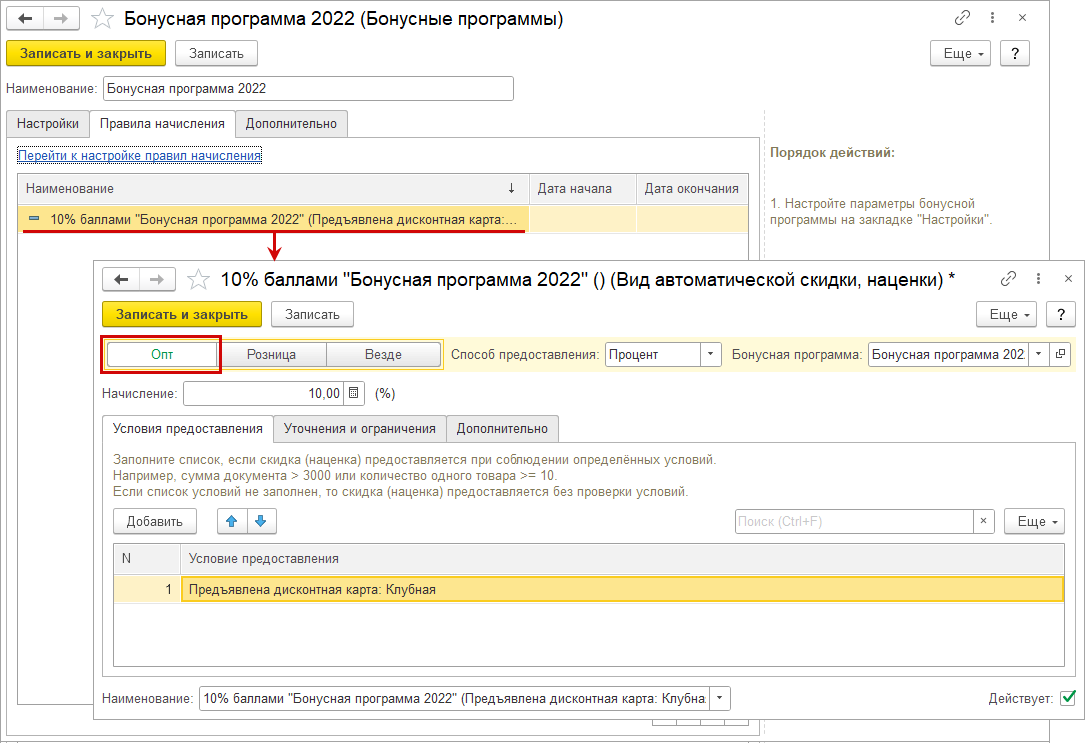Open help with ? button in 10% баллами window
The image size is (1085, 743).
1061,314
